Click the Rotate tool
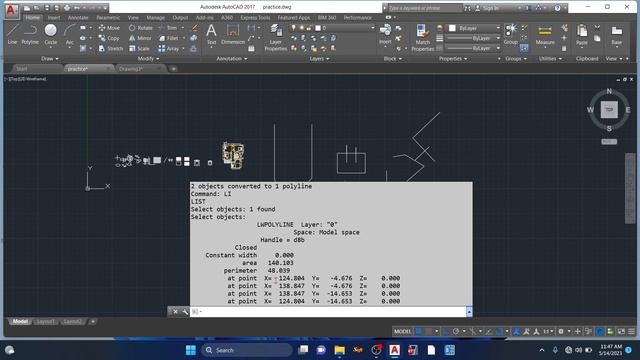This screenshot has height=360, width=640. pyautogui.click(x=141, y=28)
